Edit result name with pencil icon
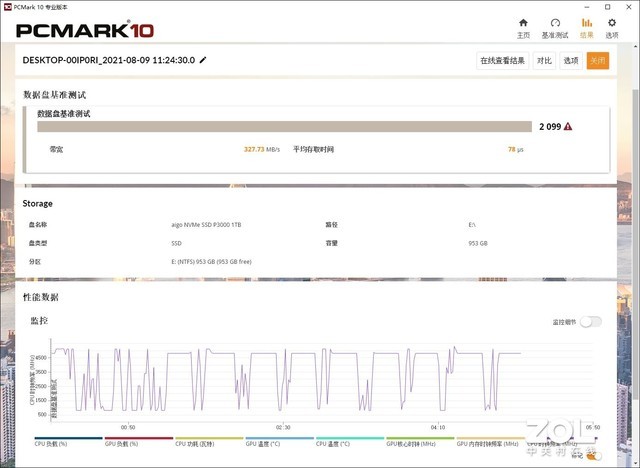Screen dimensions: 640x468 [203, 60]
